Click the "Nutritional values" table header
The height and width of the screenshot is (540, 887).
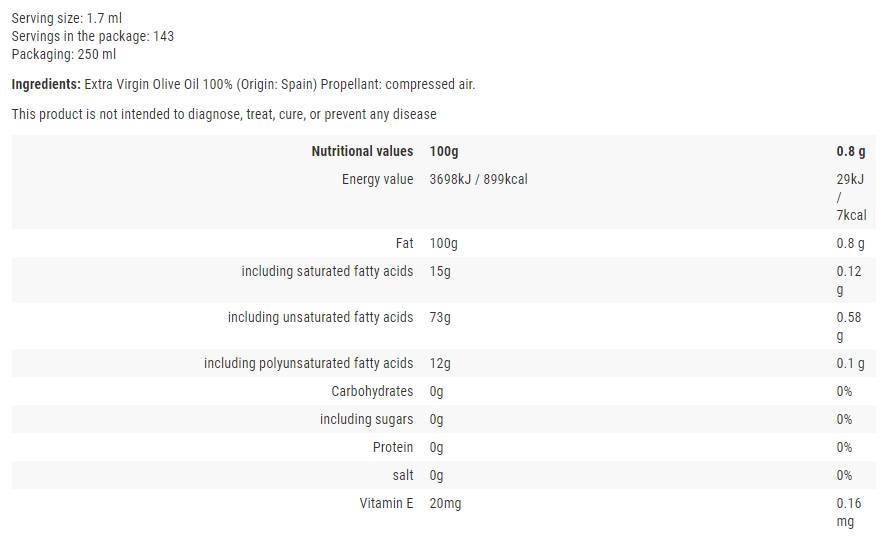(362, 151)
